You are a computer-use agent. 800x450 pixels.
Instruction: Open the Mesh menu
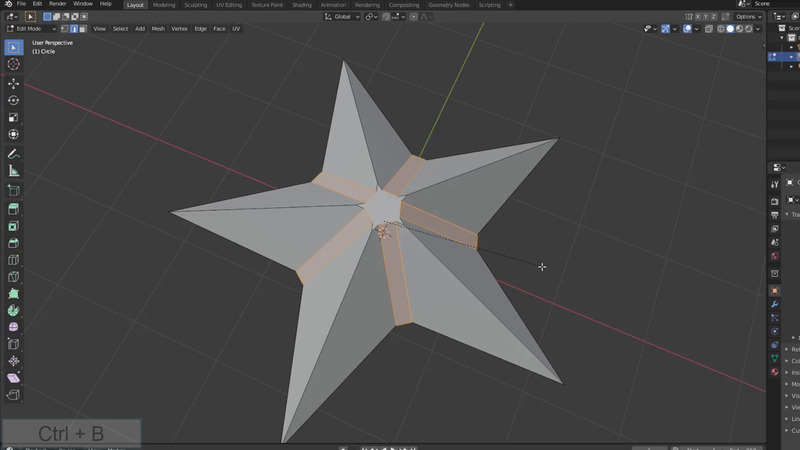point(158,29)
